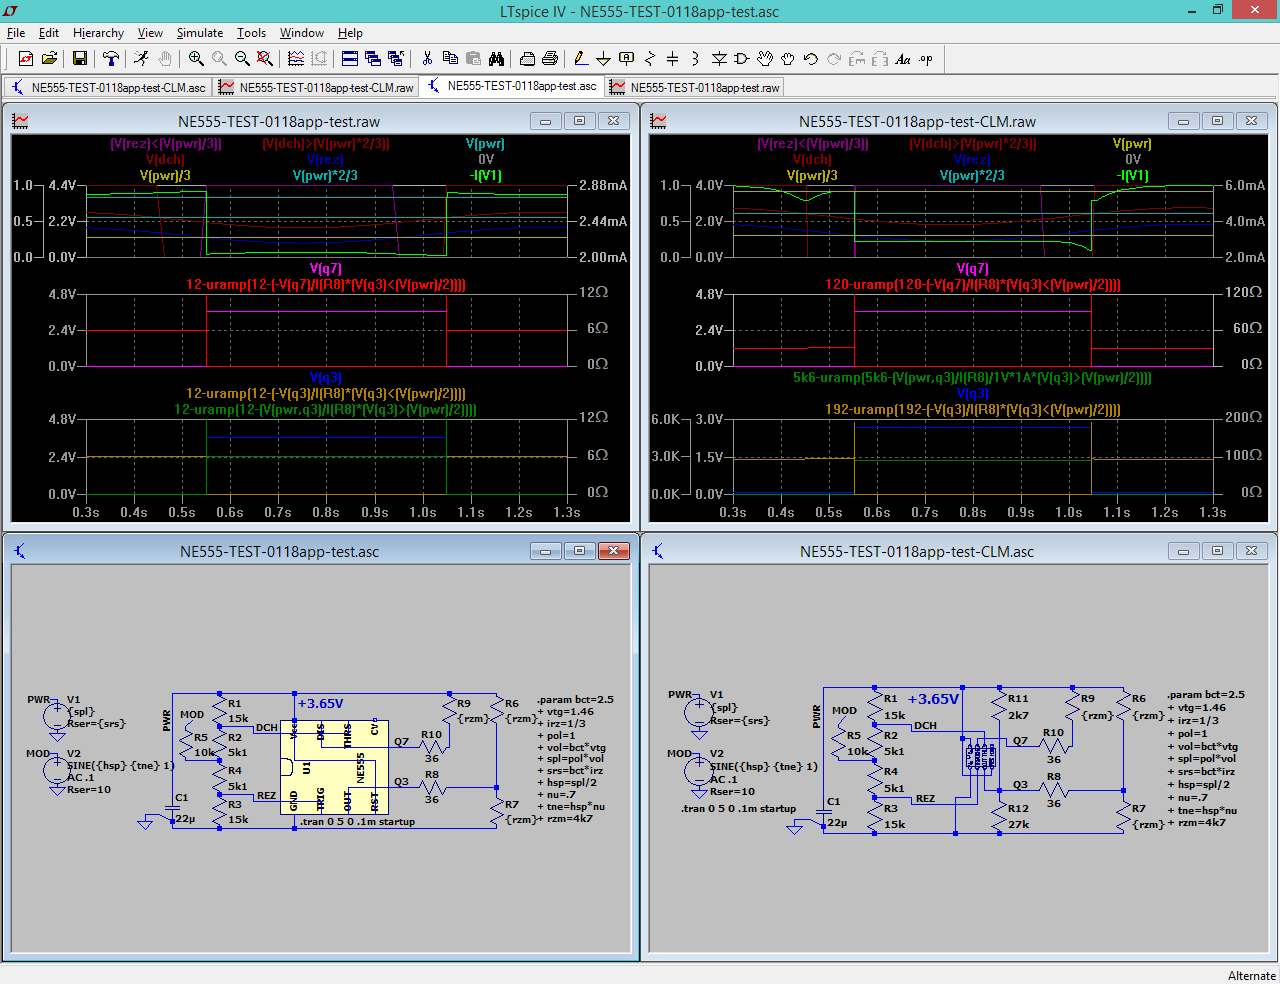Select the Ground symbol tool
Image resolution: width=1280 pixels, height=984 pixels.
pyautogui.click(x=604, y=59)
